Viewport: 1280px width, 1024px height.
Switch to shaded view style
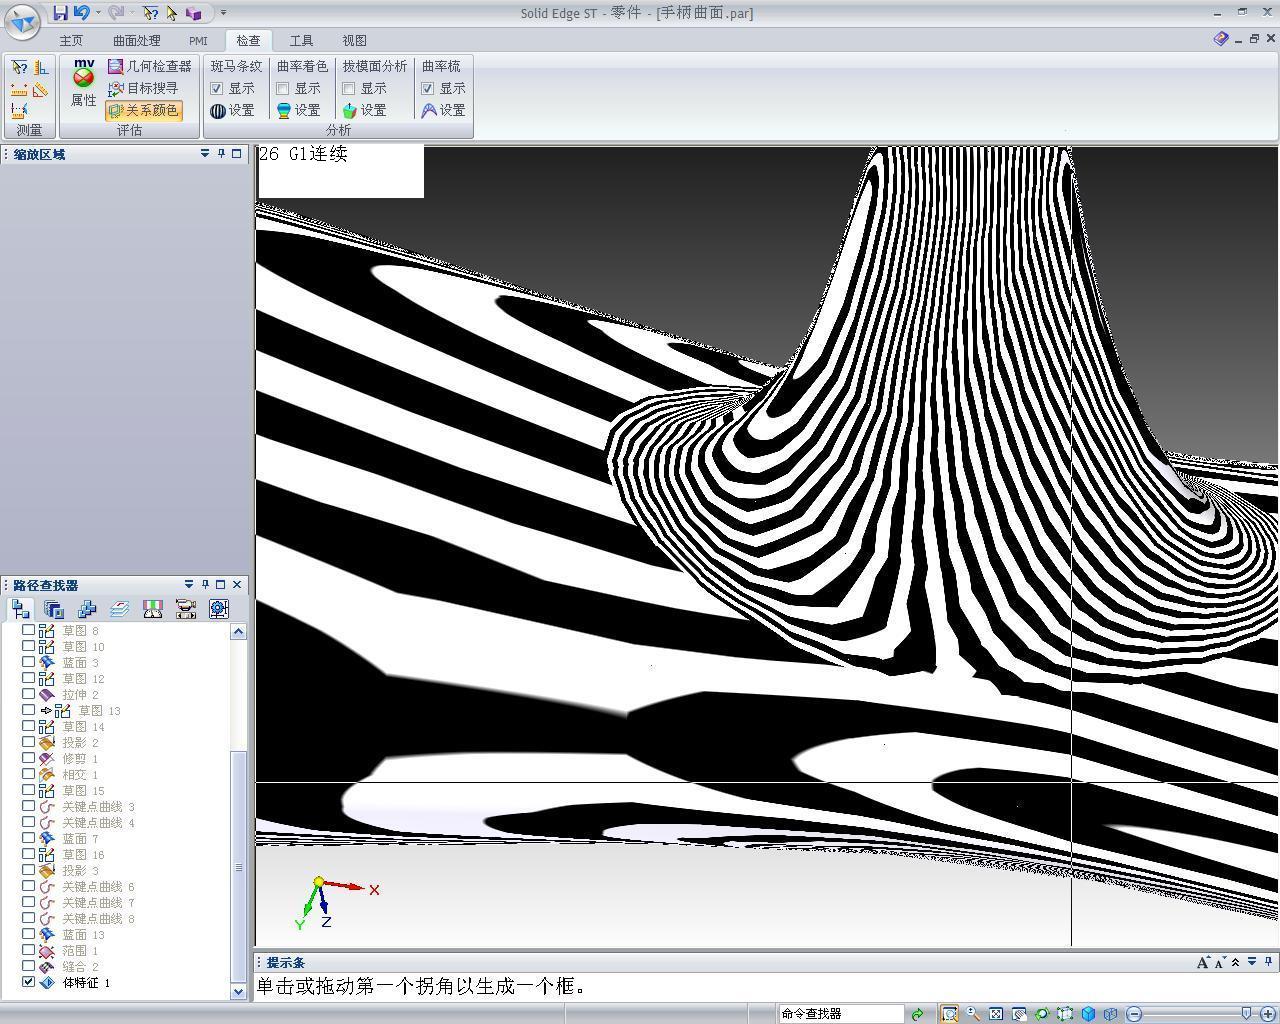click(x=1088, y=1014)
